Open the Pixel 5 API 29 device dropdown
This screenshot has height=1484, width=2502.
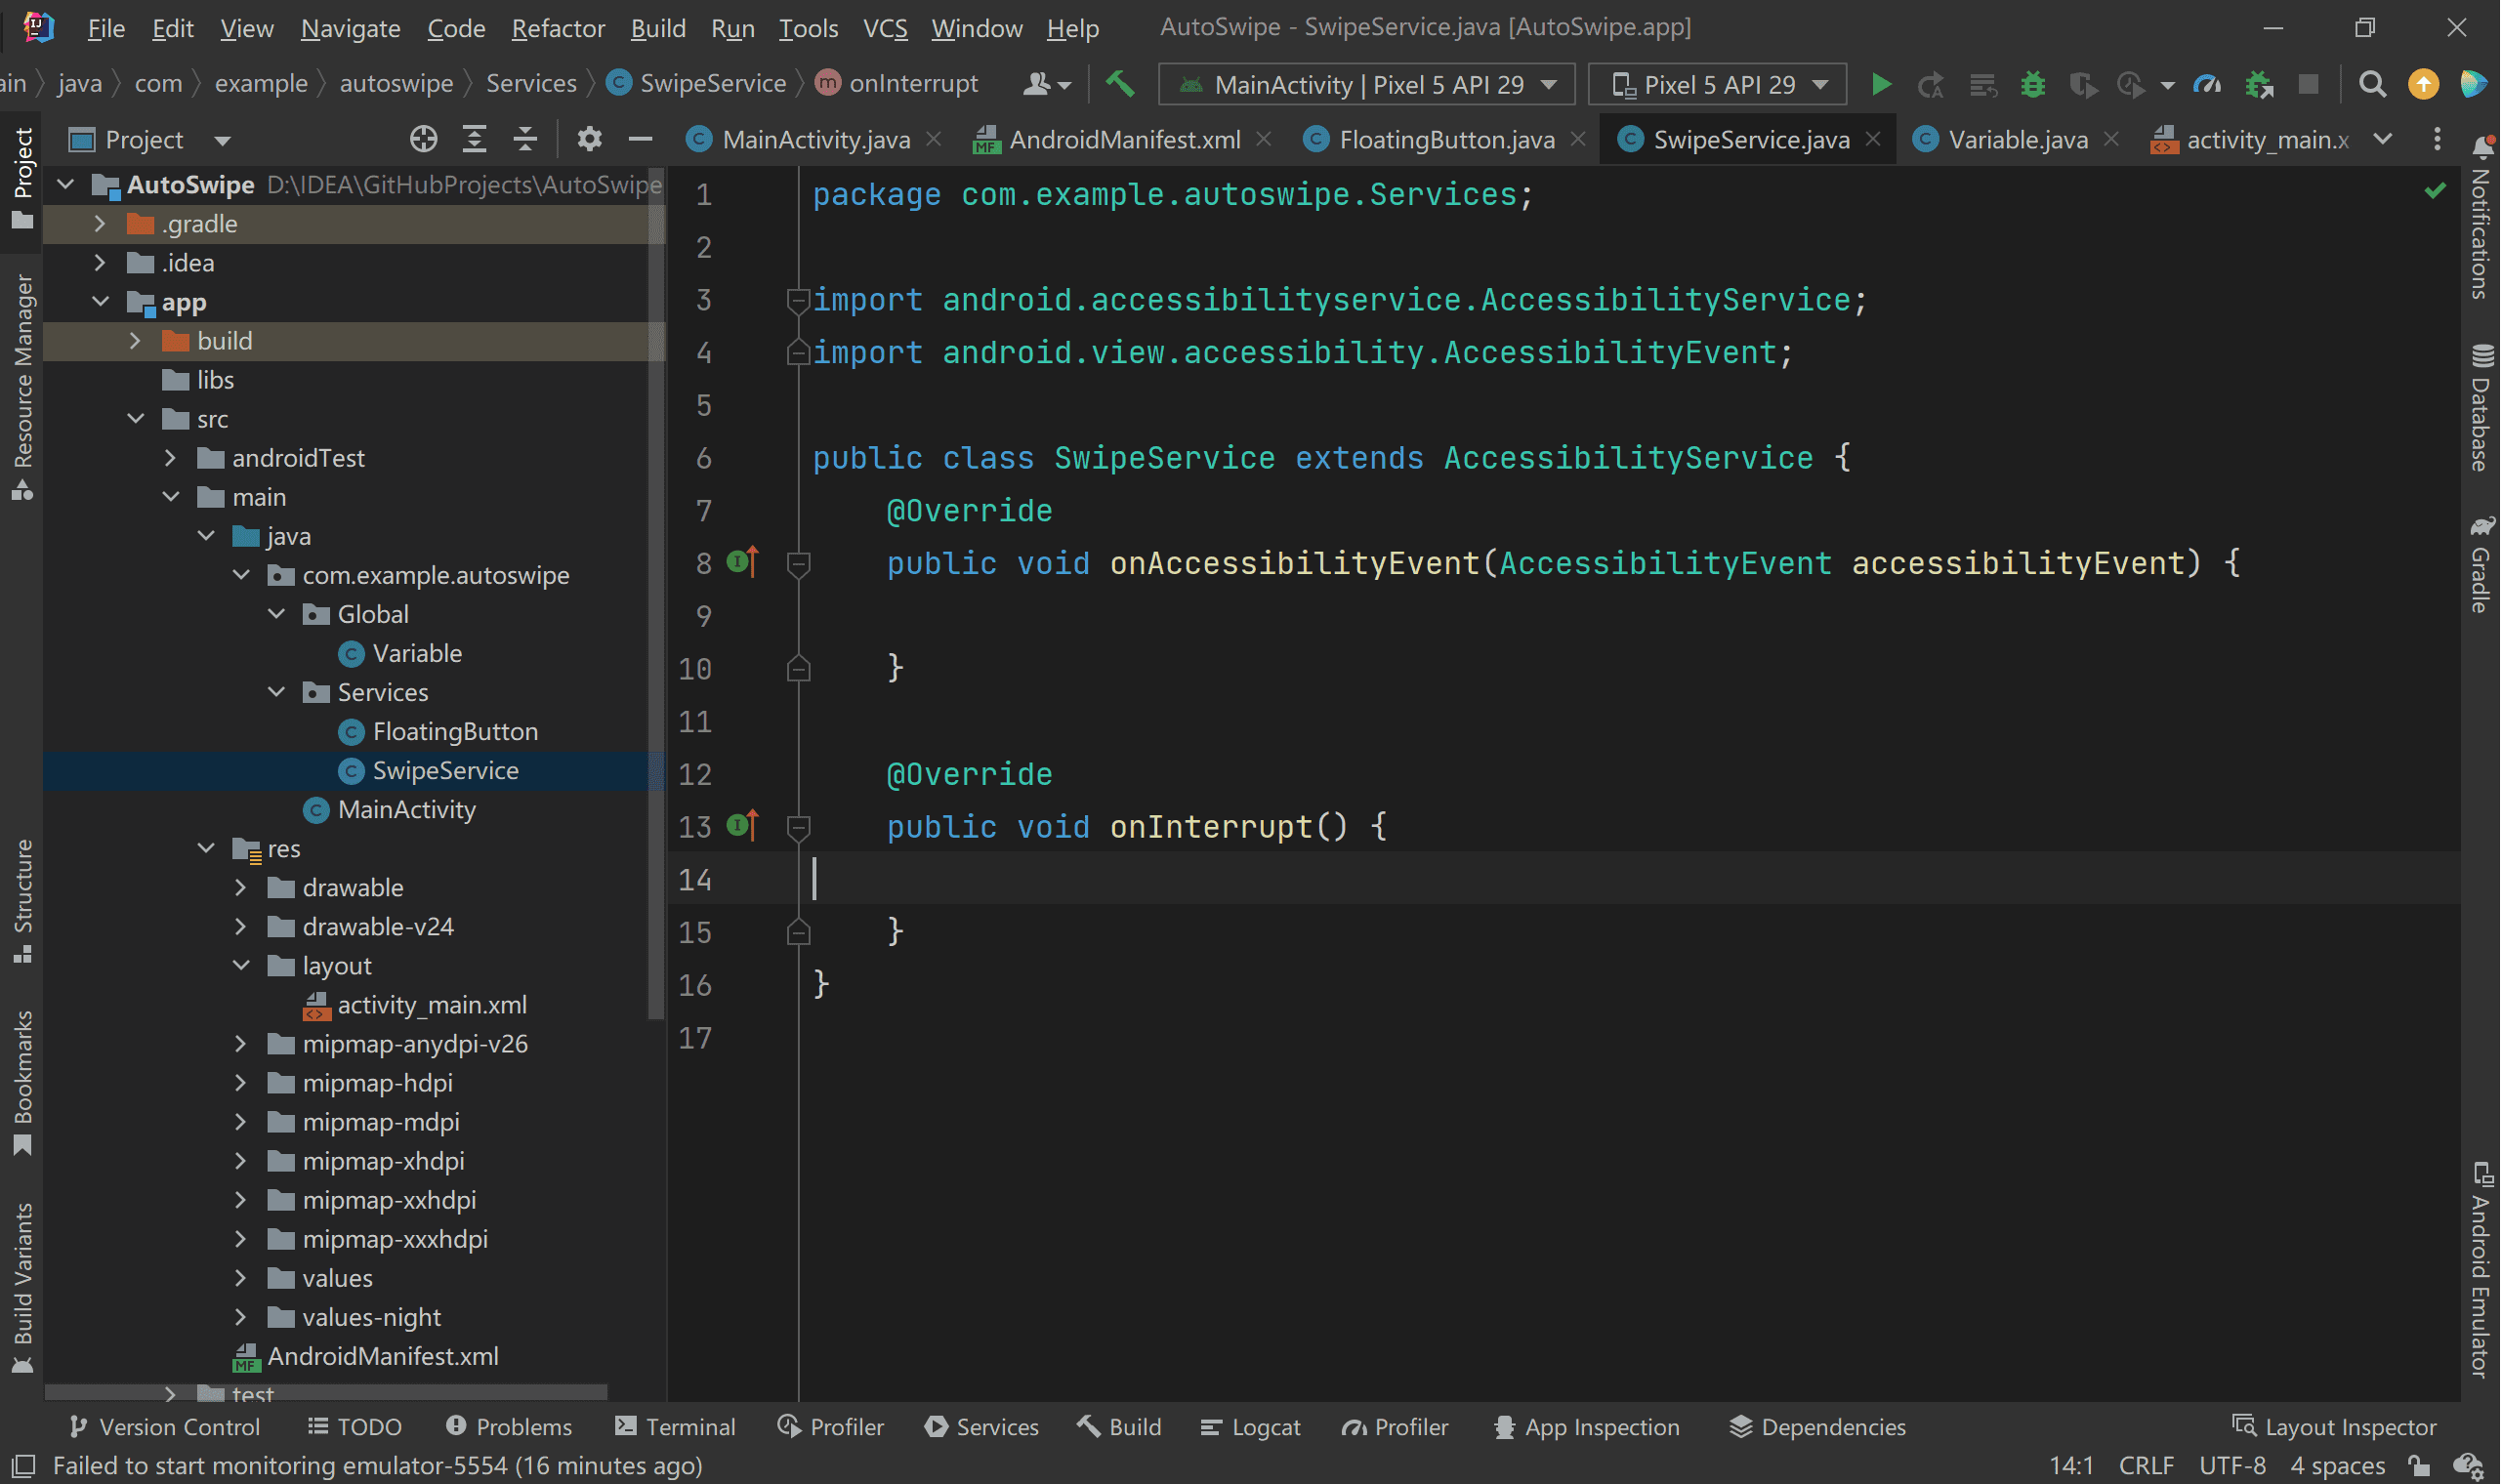tap(1718, 85)
